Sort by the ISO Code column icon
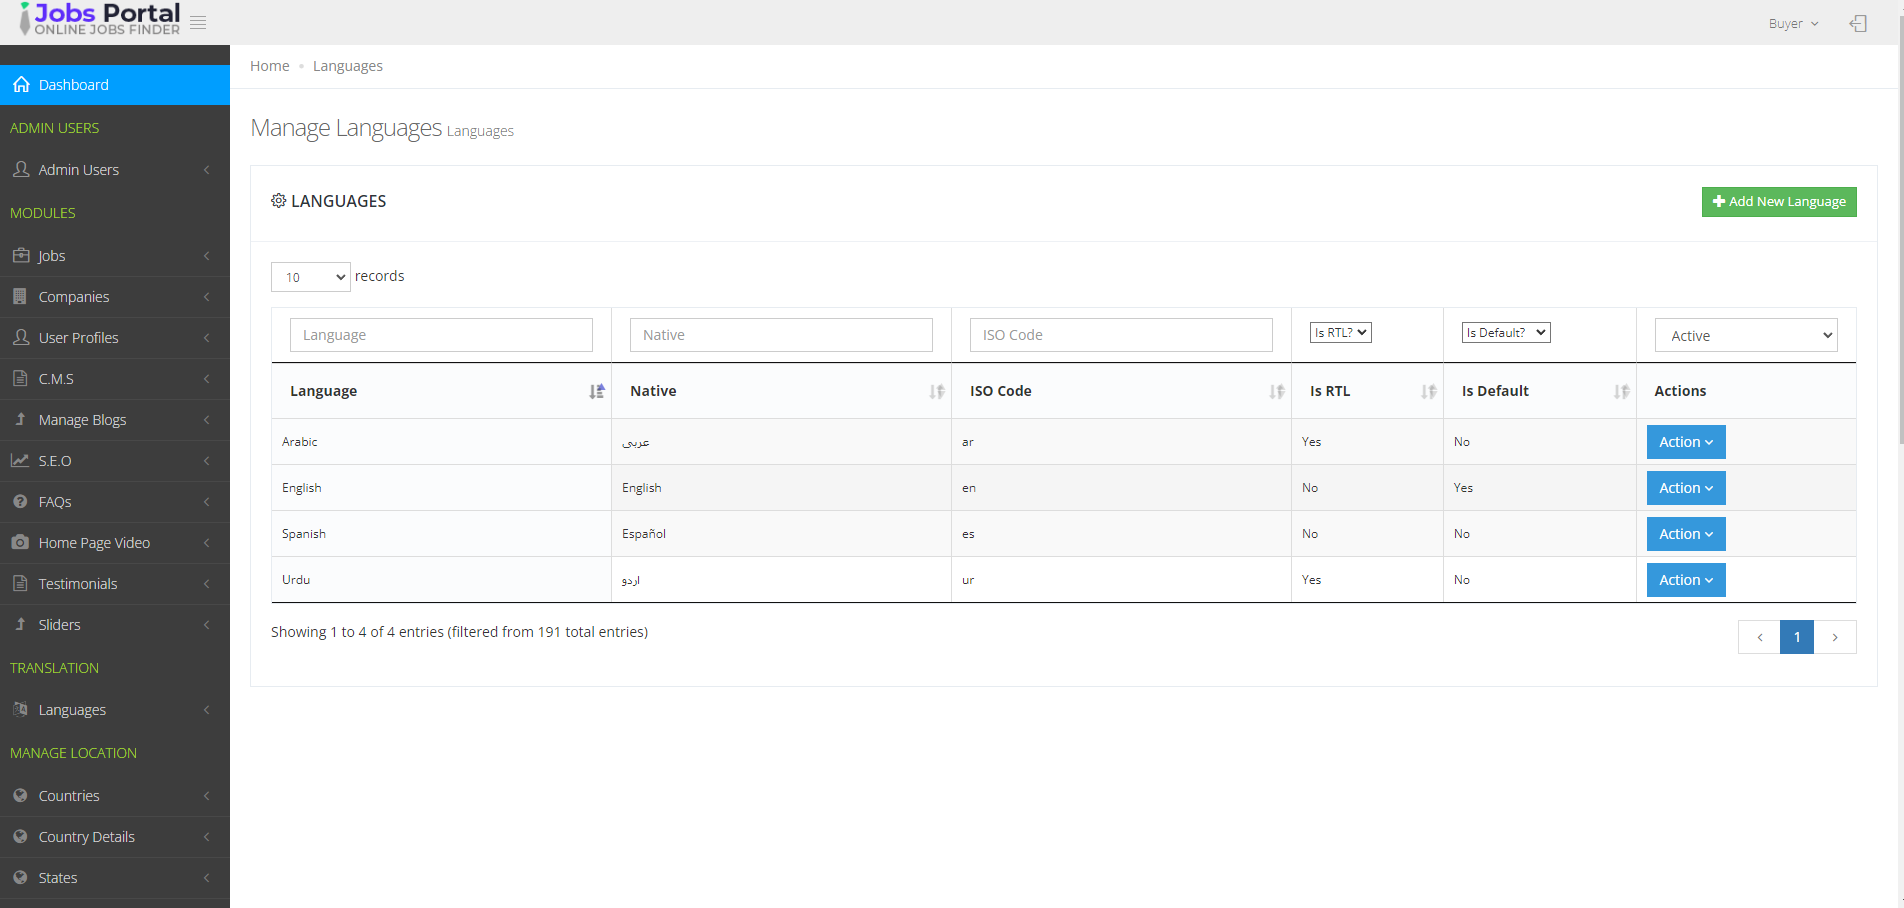Image resolution: width=1904 pixels, height=908 pixels. 1276,392
